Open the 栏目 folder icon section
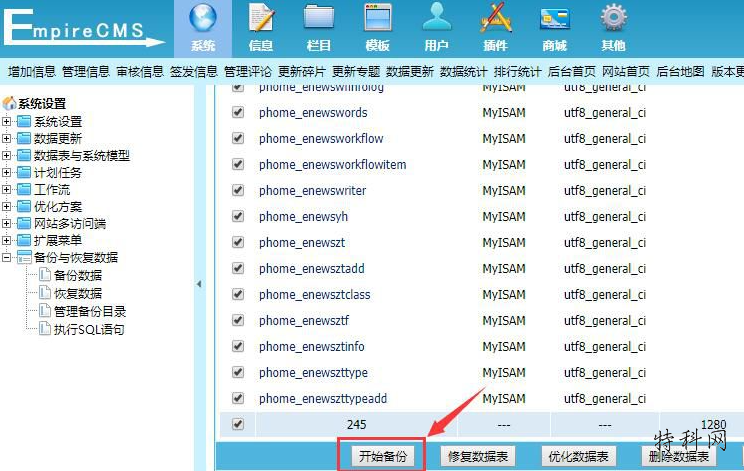Screen dimensions: 744x471 pyautogui.click(x=319, y=28)
